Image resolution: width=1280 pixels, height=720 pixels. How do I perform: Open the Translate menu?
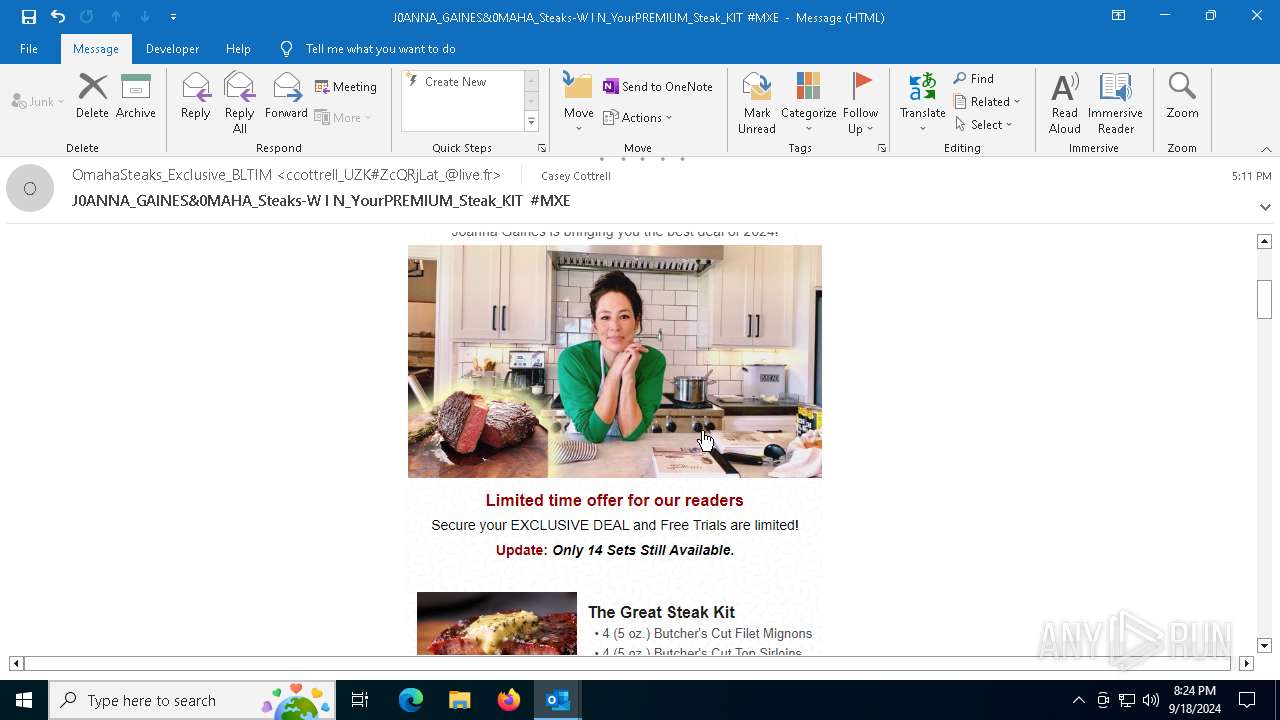coord(922,103)
